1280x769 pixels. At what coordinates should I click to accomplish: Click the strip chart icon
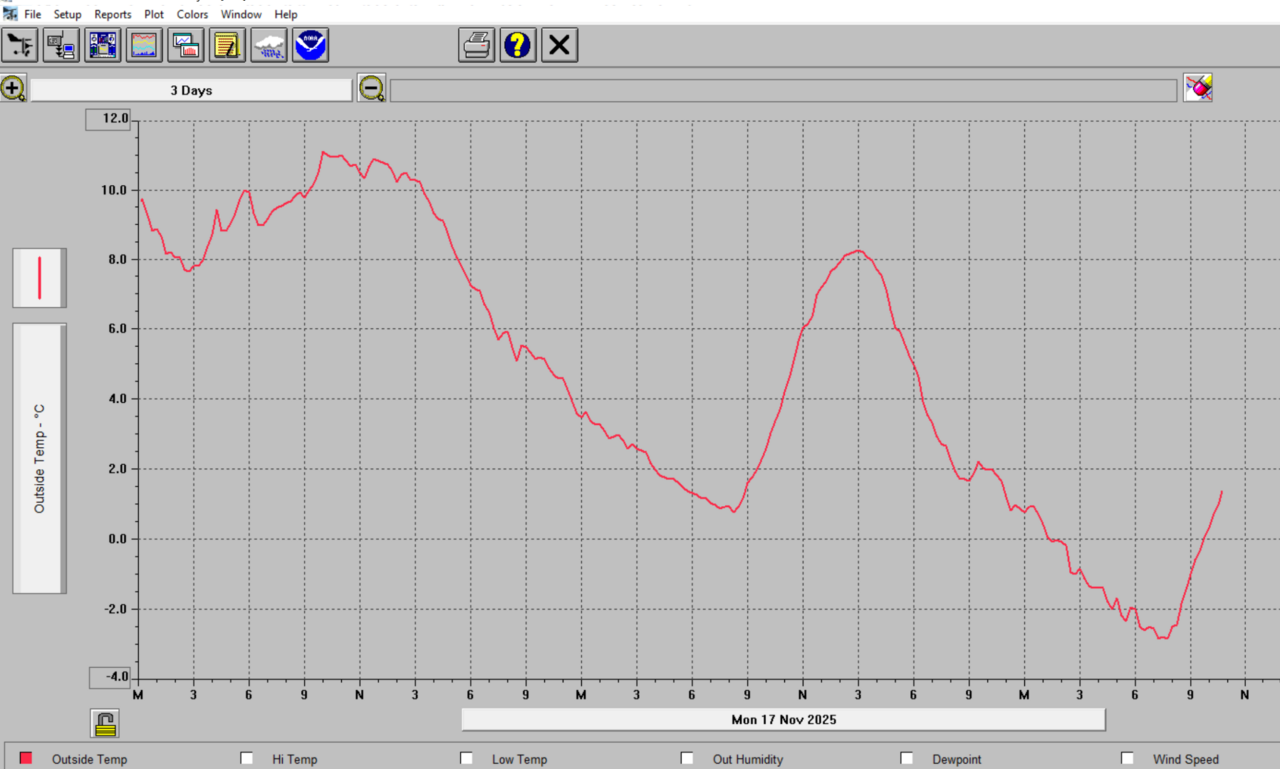tap(145, 45)
